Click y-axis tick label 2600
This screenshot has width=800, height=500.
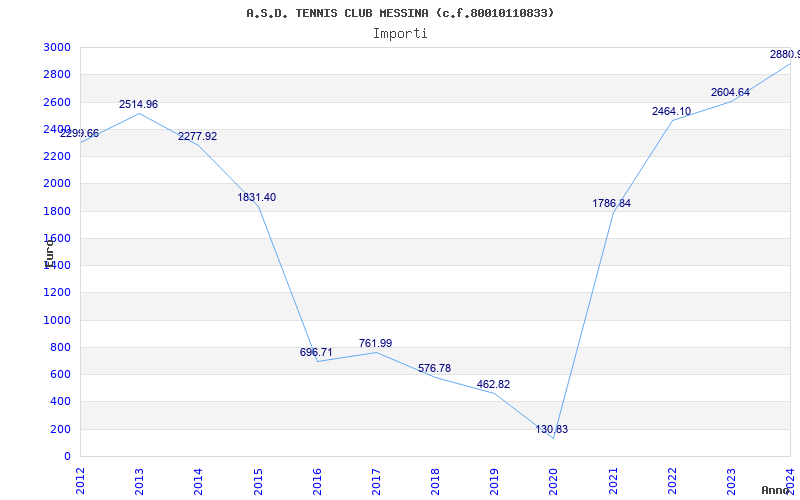pos(57,102)
